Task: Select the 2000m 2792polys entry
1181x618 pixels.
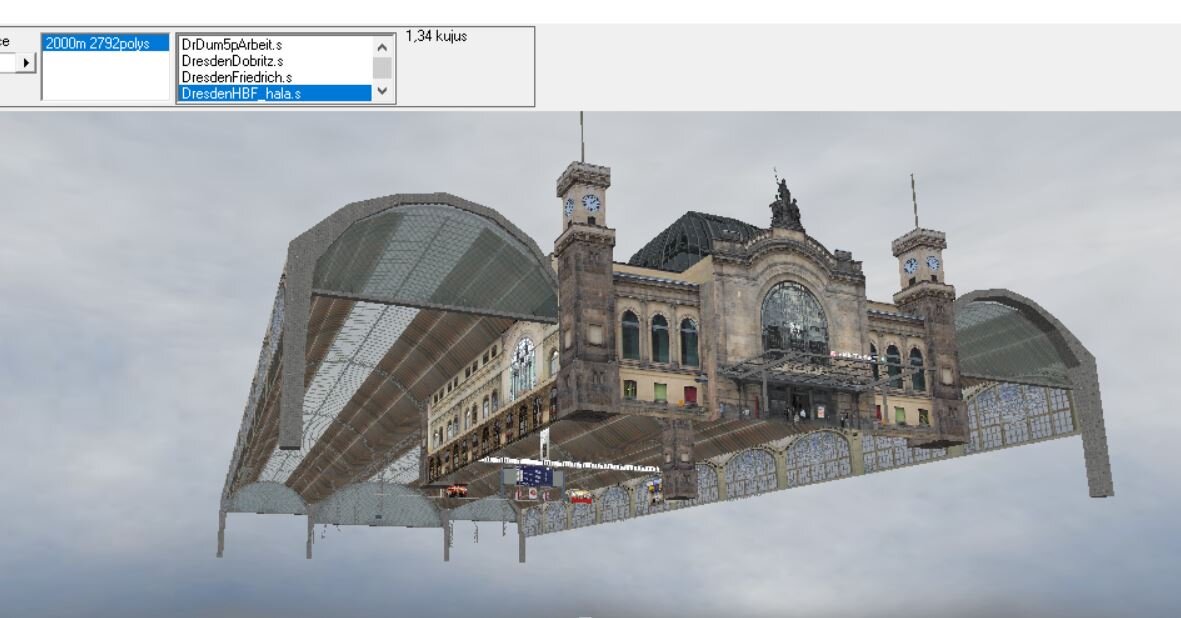Action: [105, 44]
